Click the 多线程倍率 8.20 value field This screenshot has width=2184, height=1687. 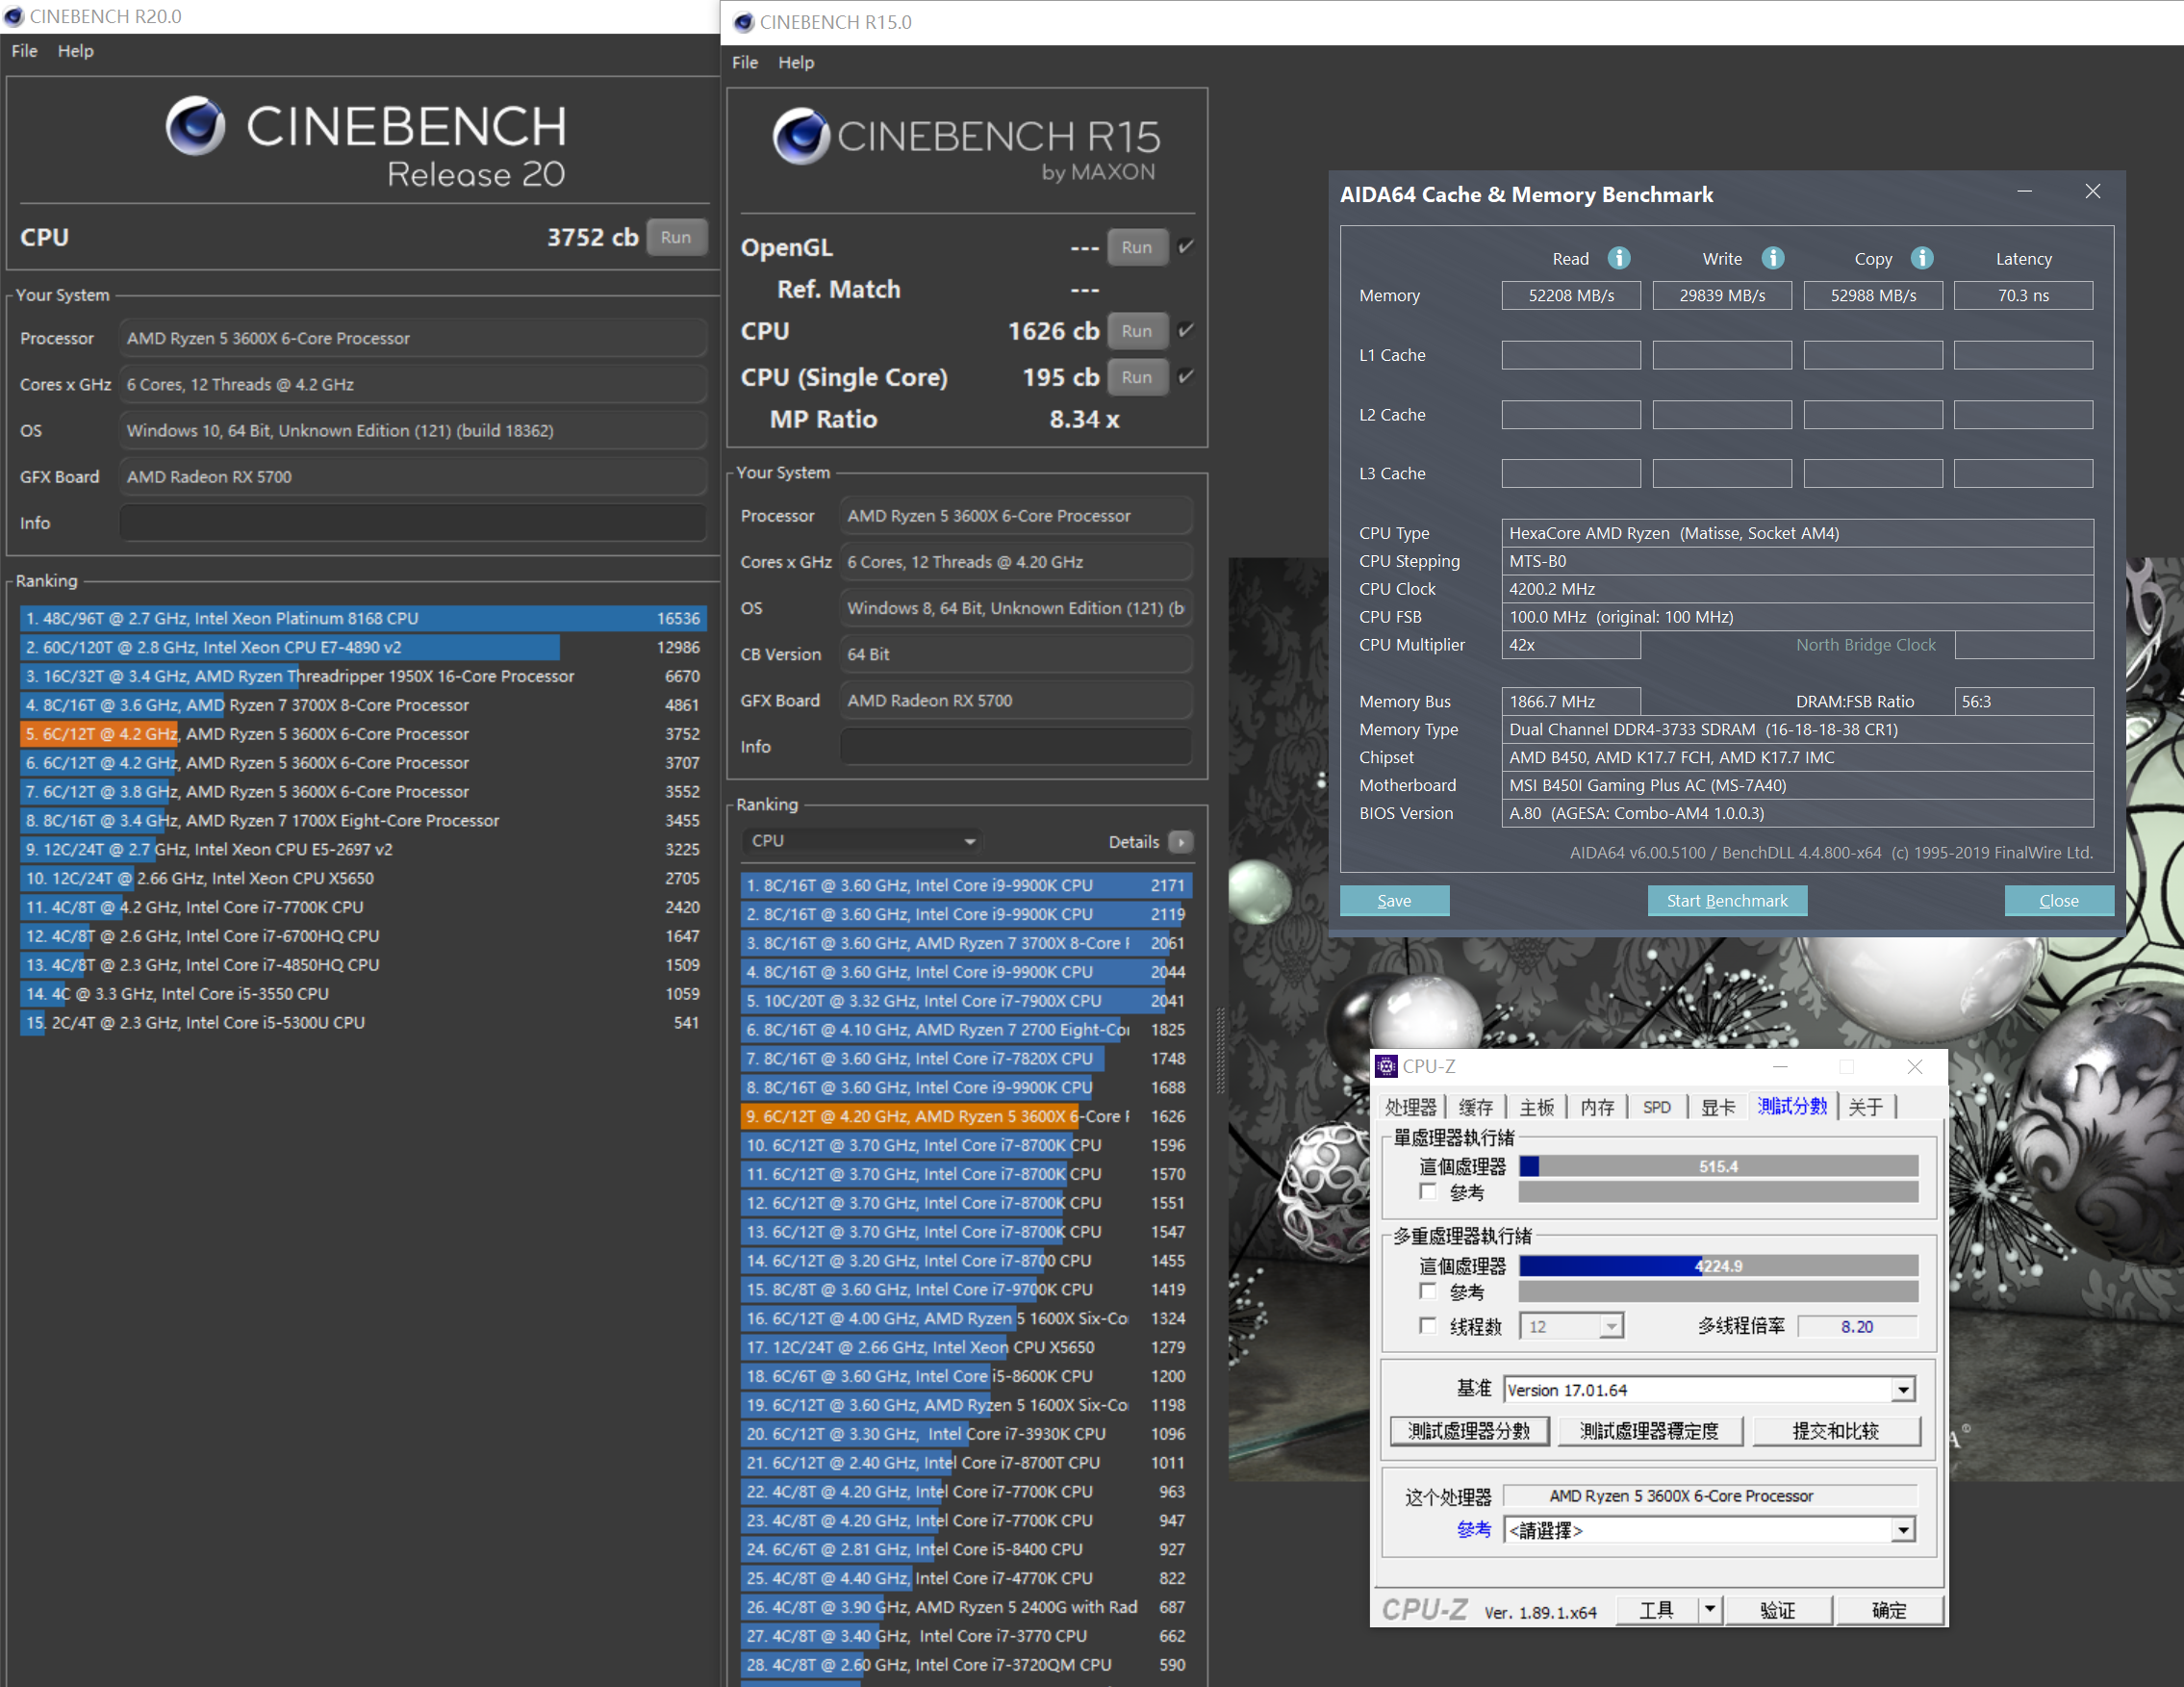[x=1857, y=1326]
